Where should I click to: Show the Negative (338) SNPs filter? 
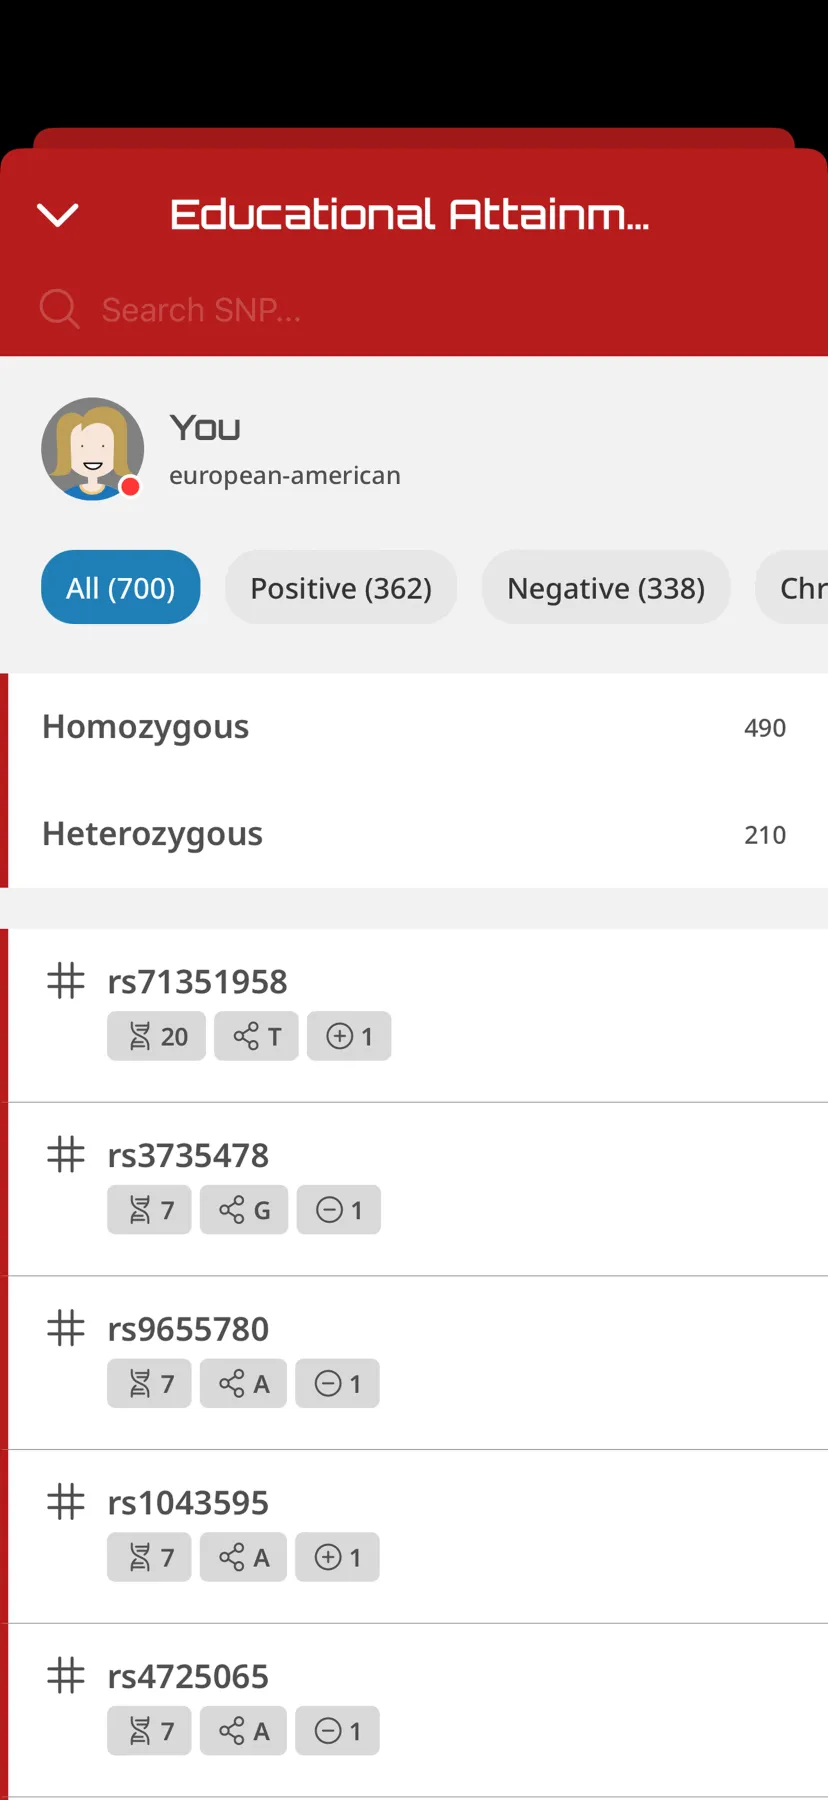click(606, 587)
